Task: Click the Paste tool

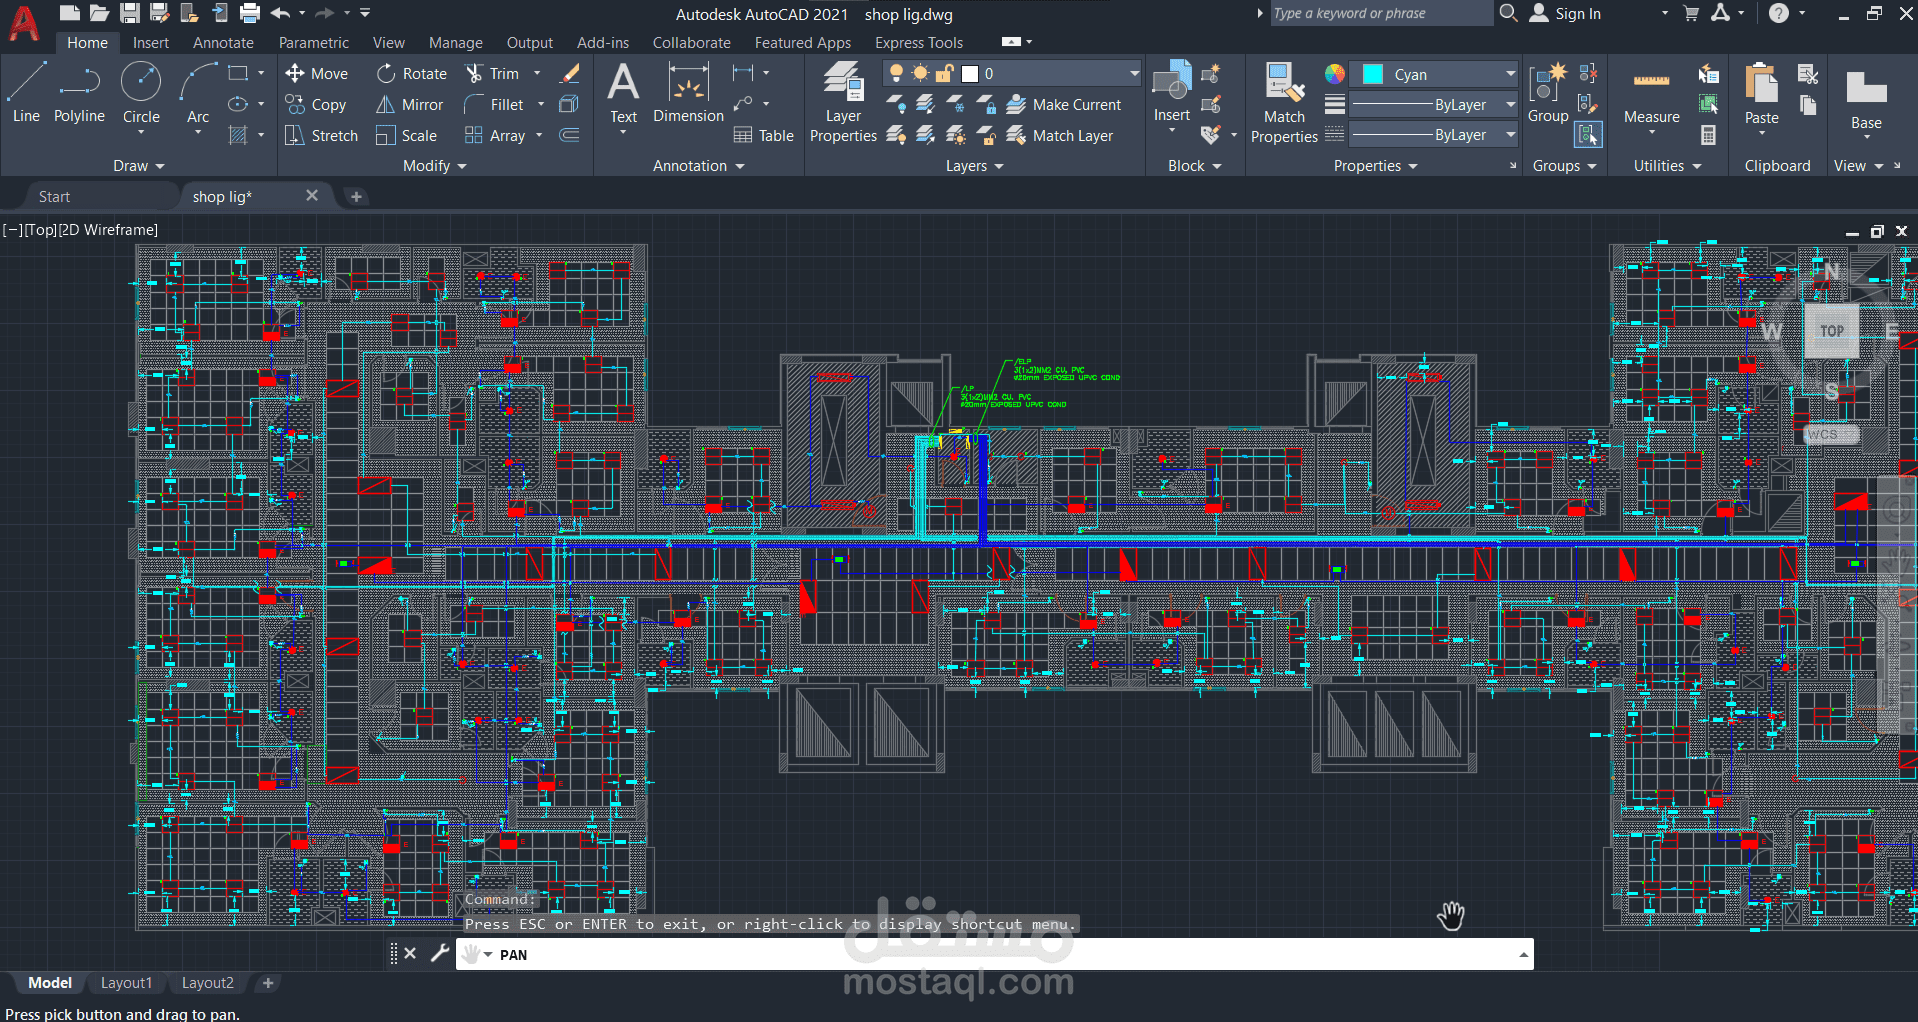Action: coord(1761,93)
